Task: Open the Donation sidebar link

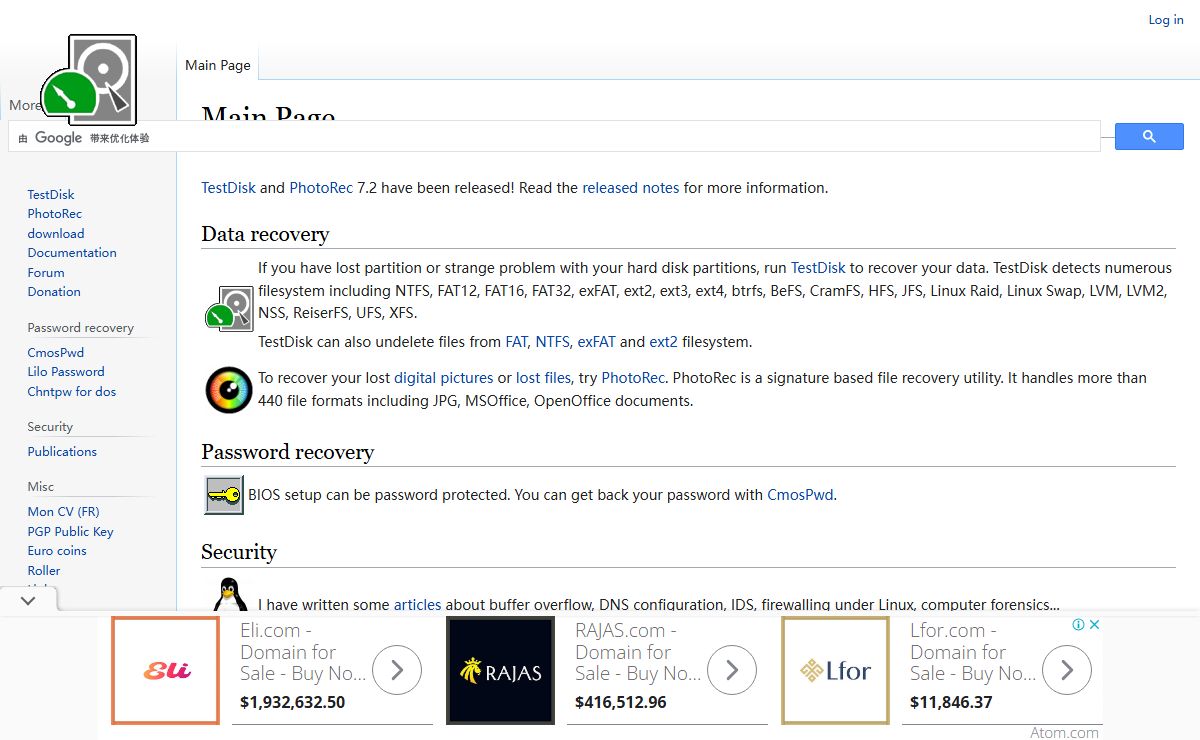Action: pyautogui.click(x=54, y=292)
